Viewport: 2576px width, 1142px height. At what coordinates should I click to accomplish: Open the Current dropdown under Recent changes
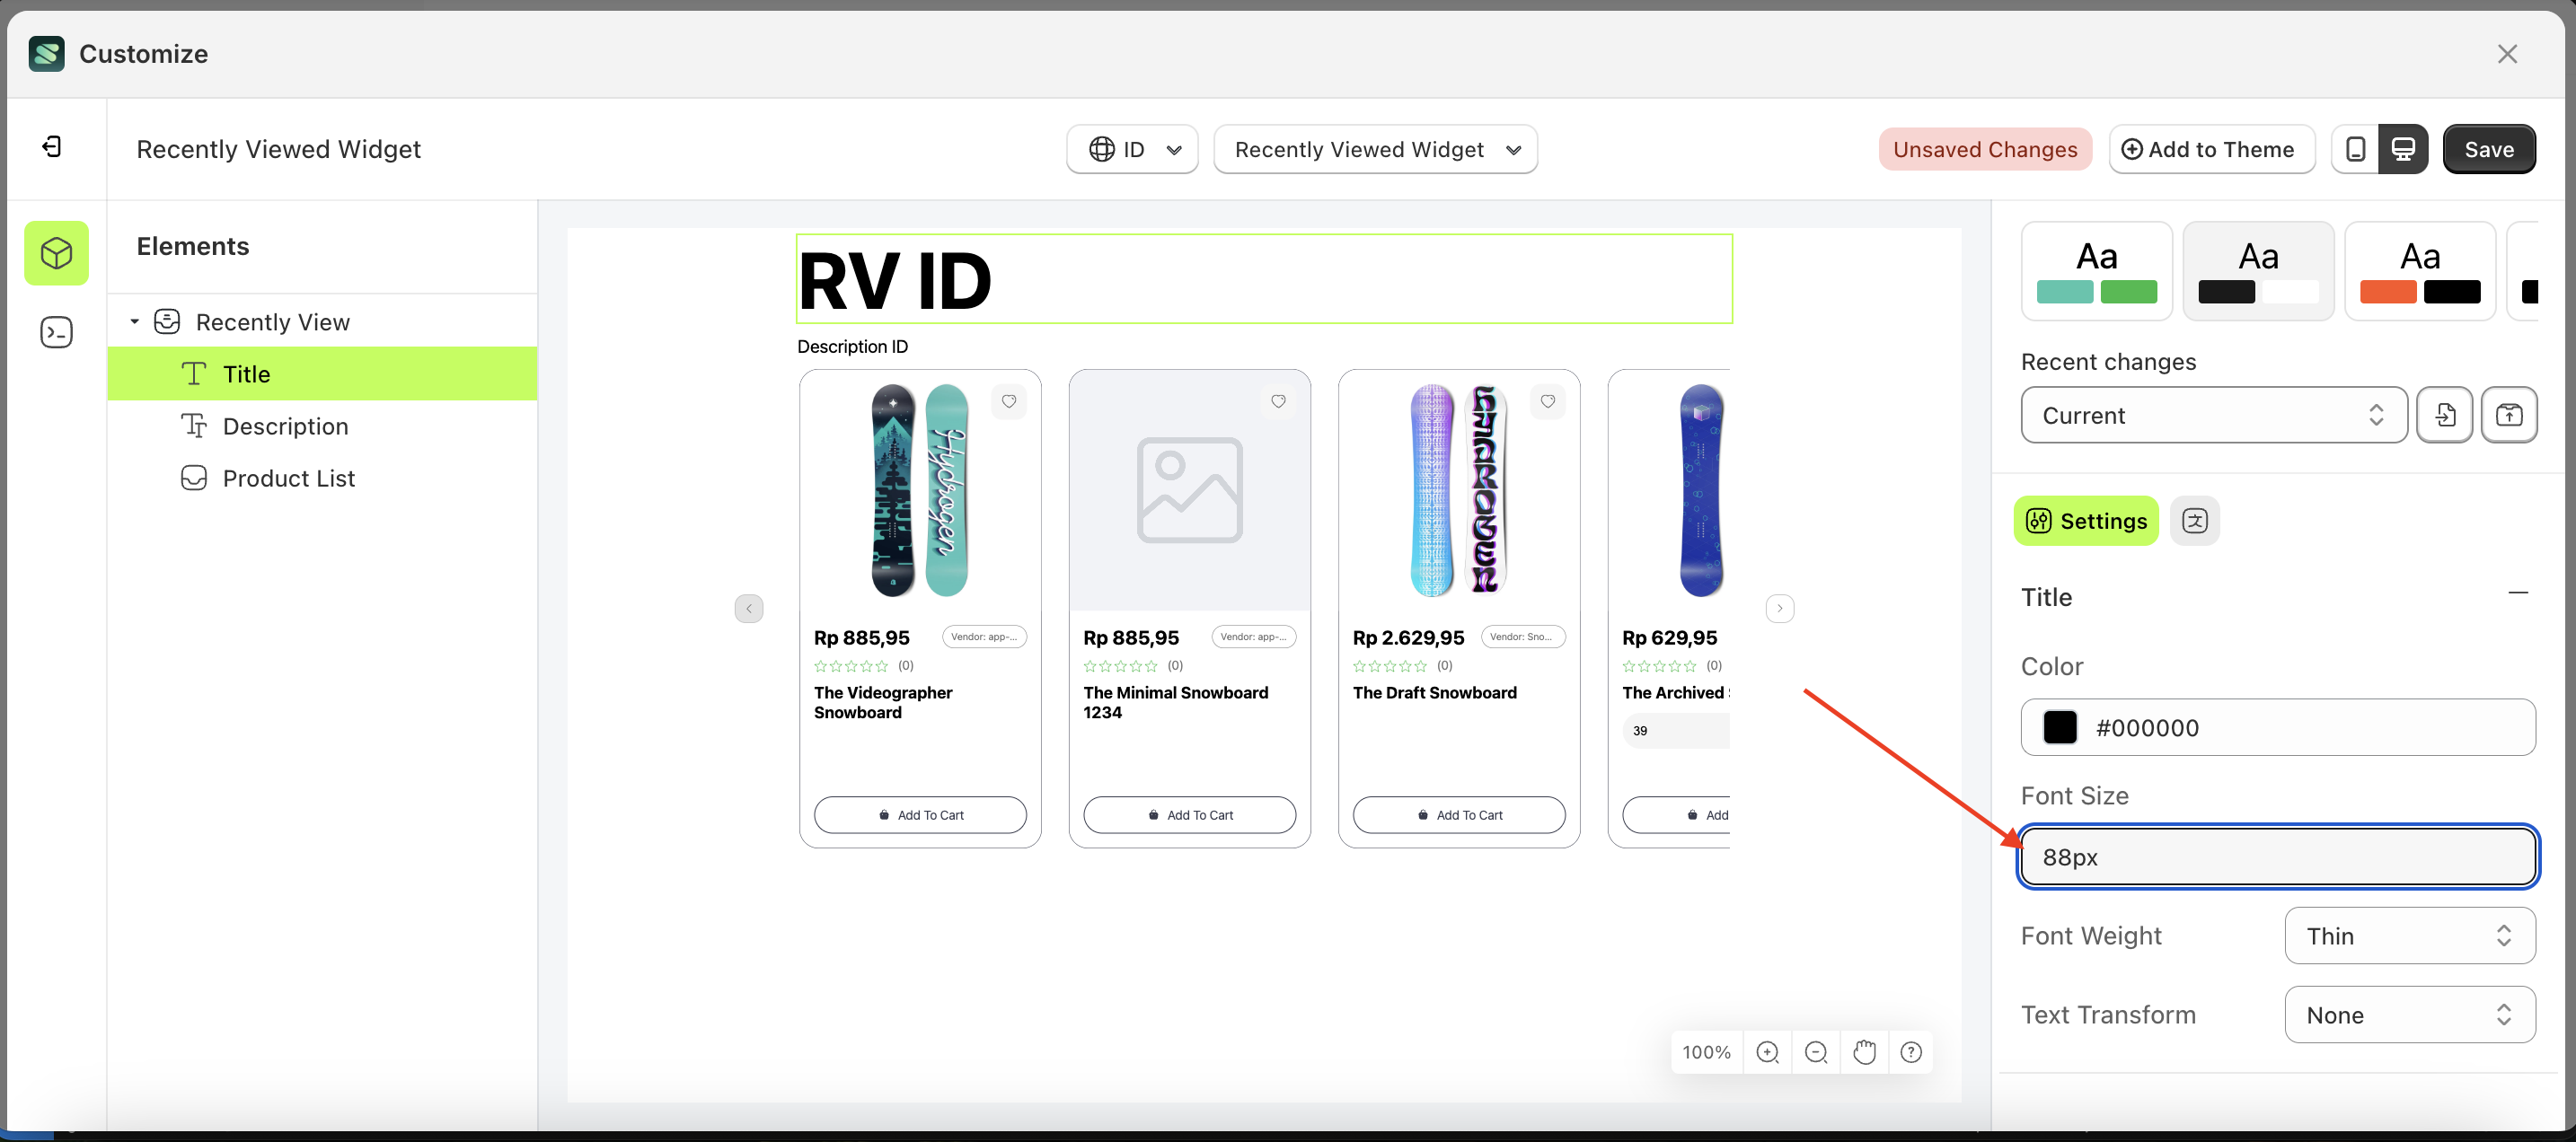coord(2212,414)
